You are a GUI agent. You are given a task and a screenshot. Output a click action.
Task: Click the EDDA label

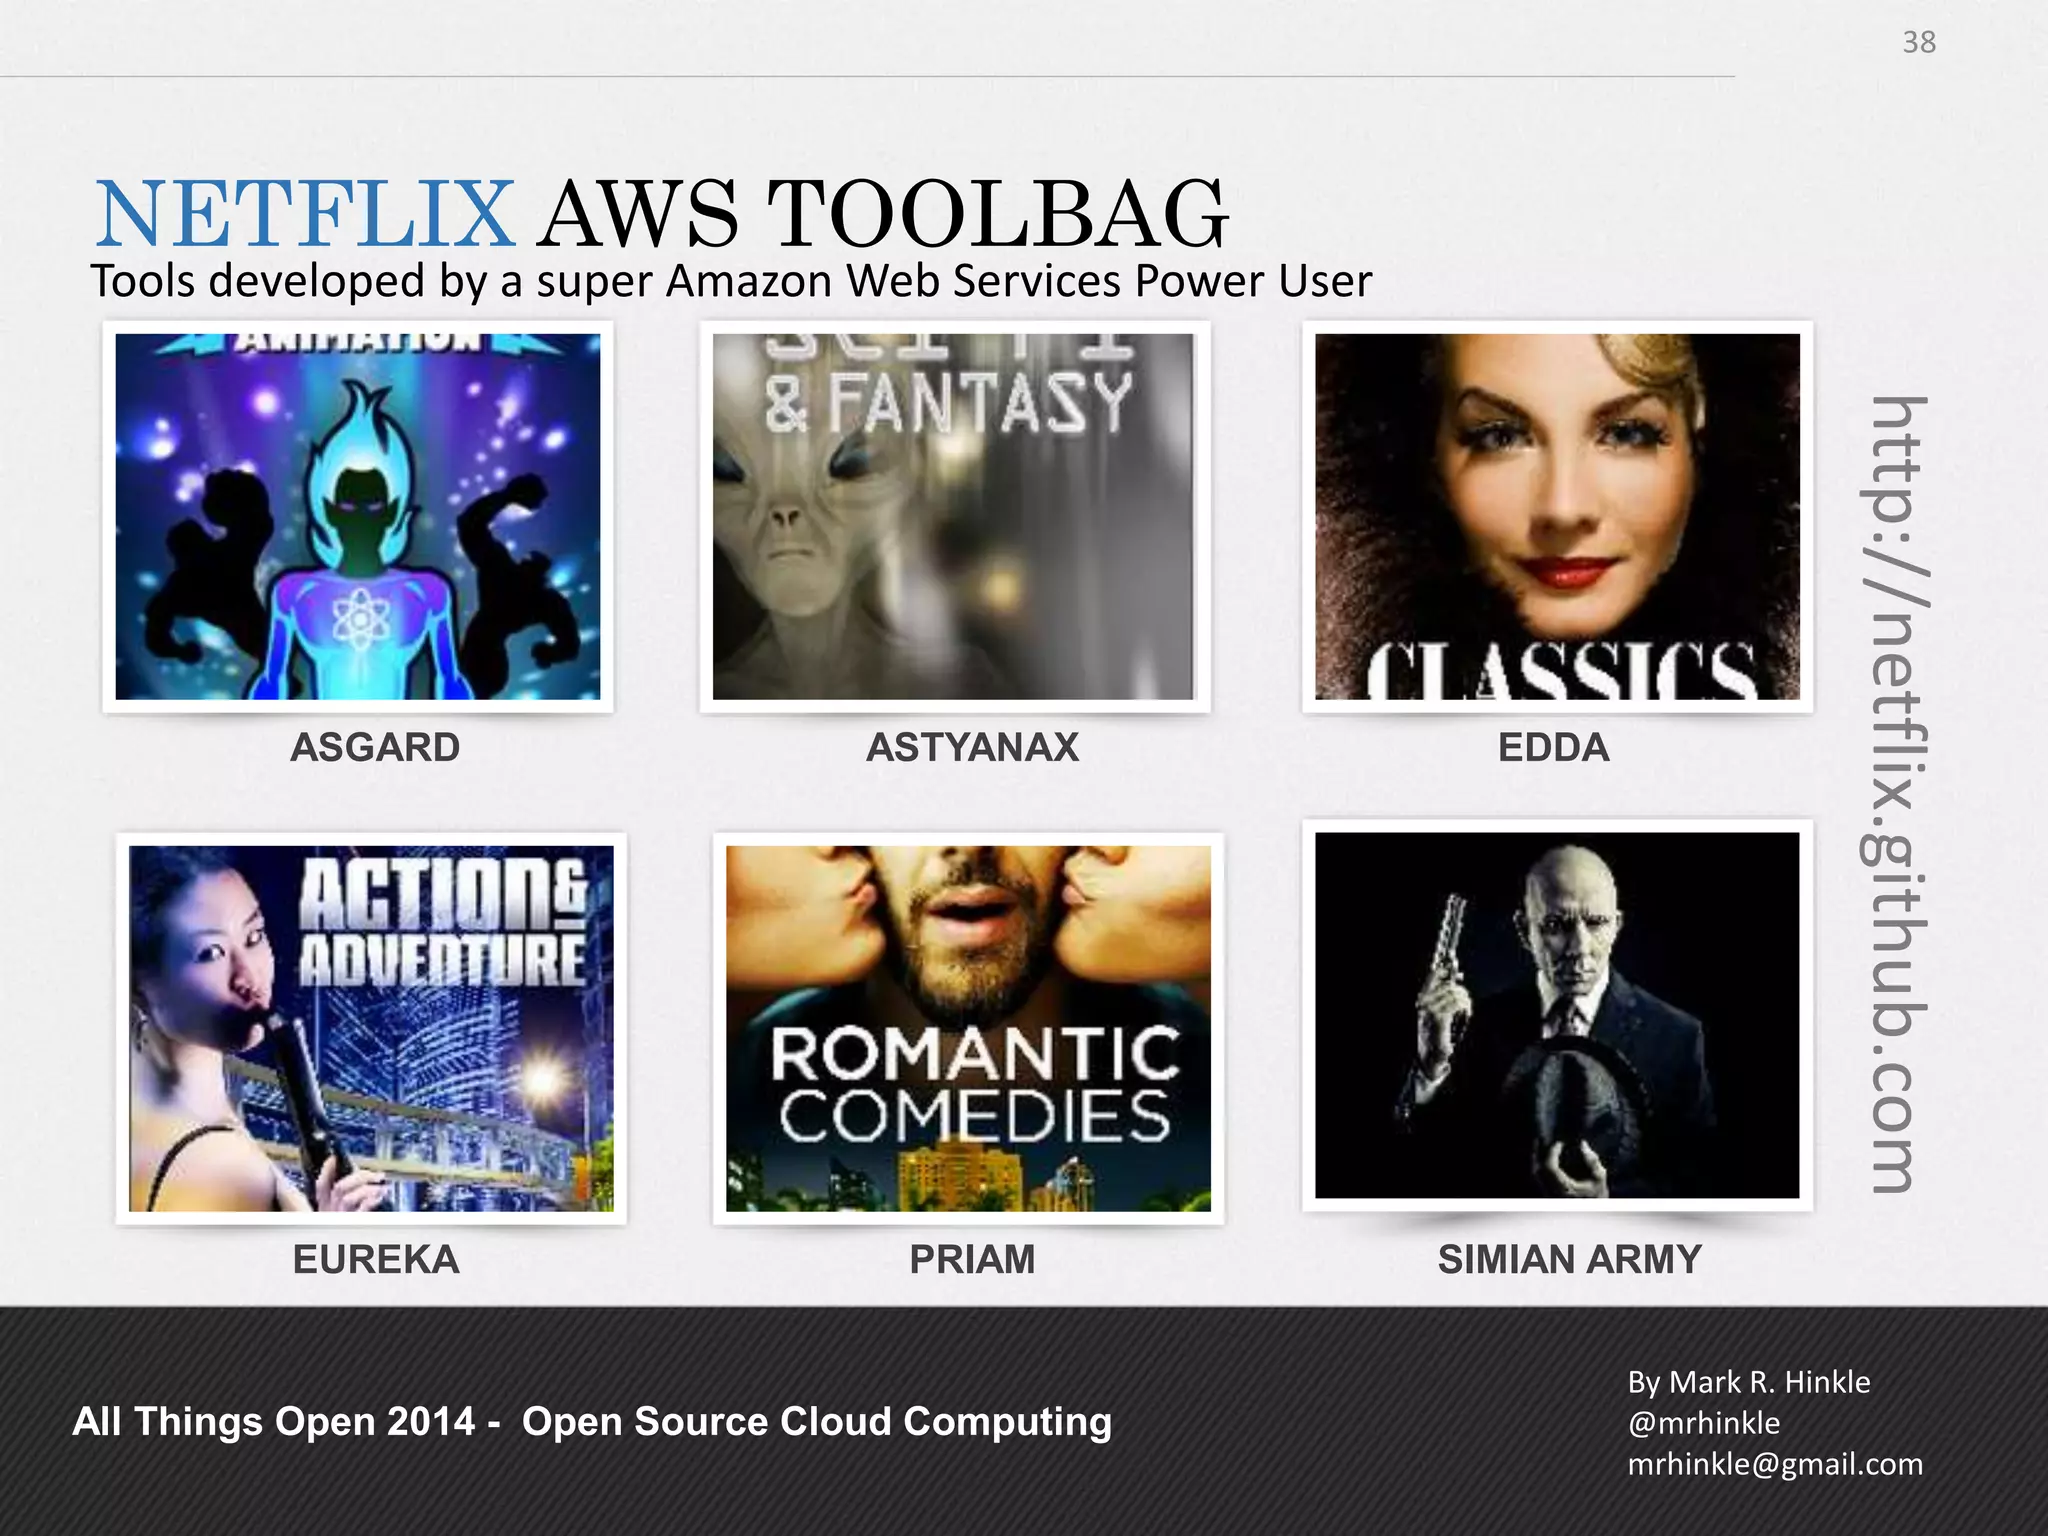pos(1553,748)
